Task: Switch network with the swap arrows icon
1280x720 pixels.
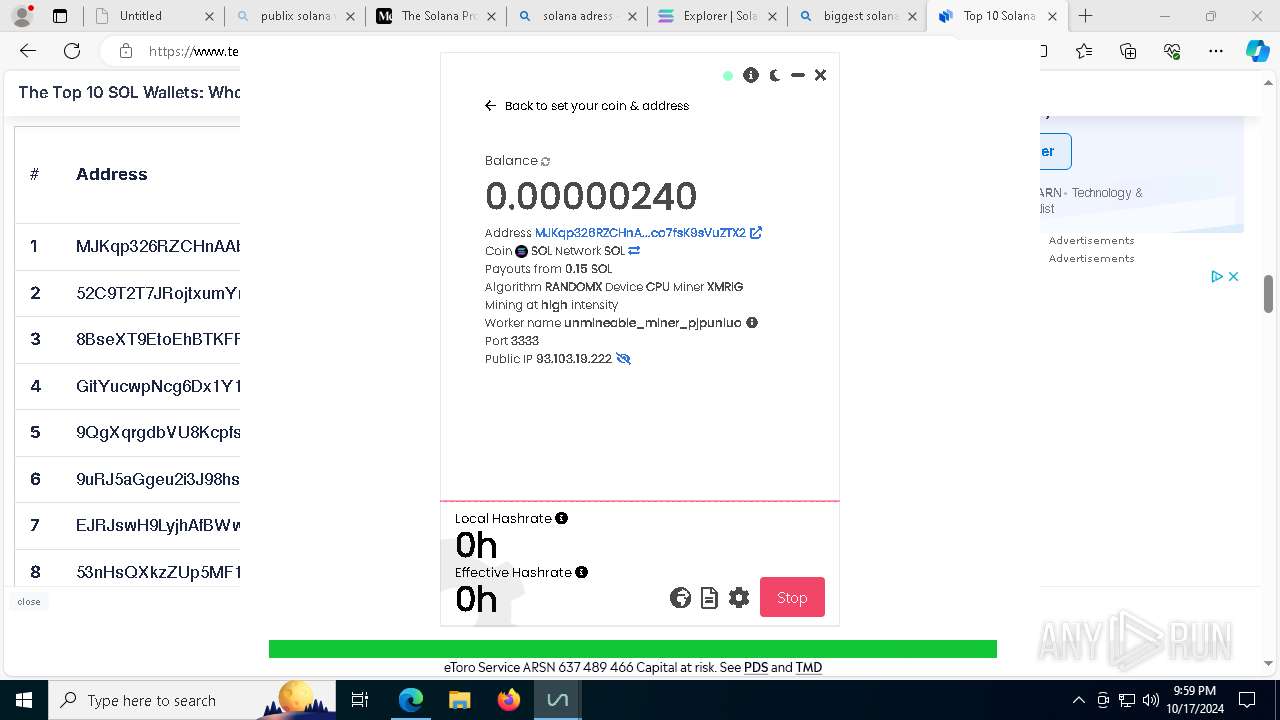Action: click(634, 251)
